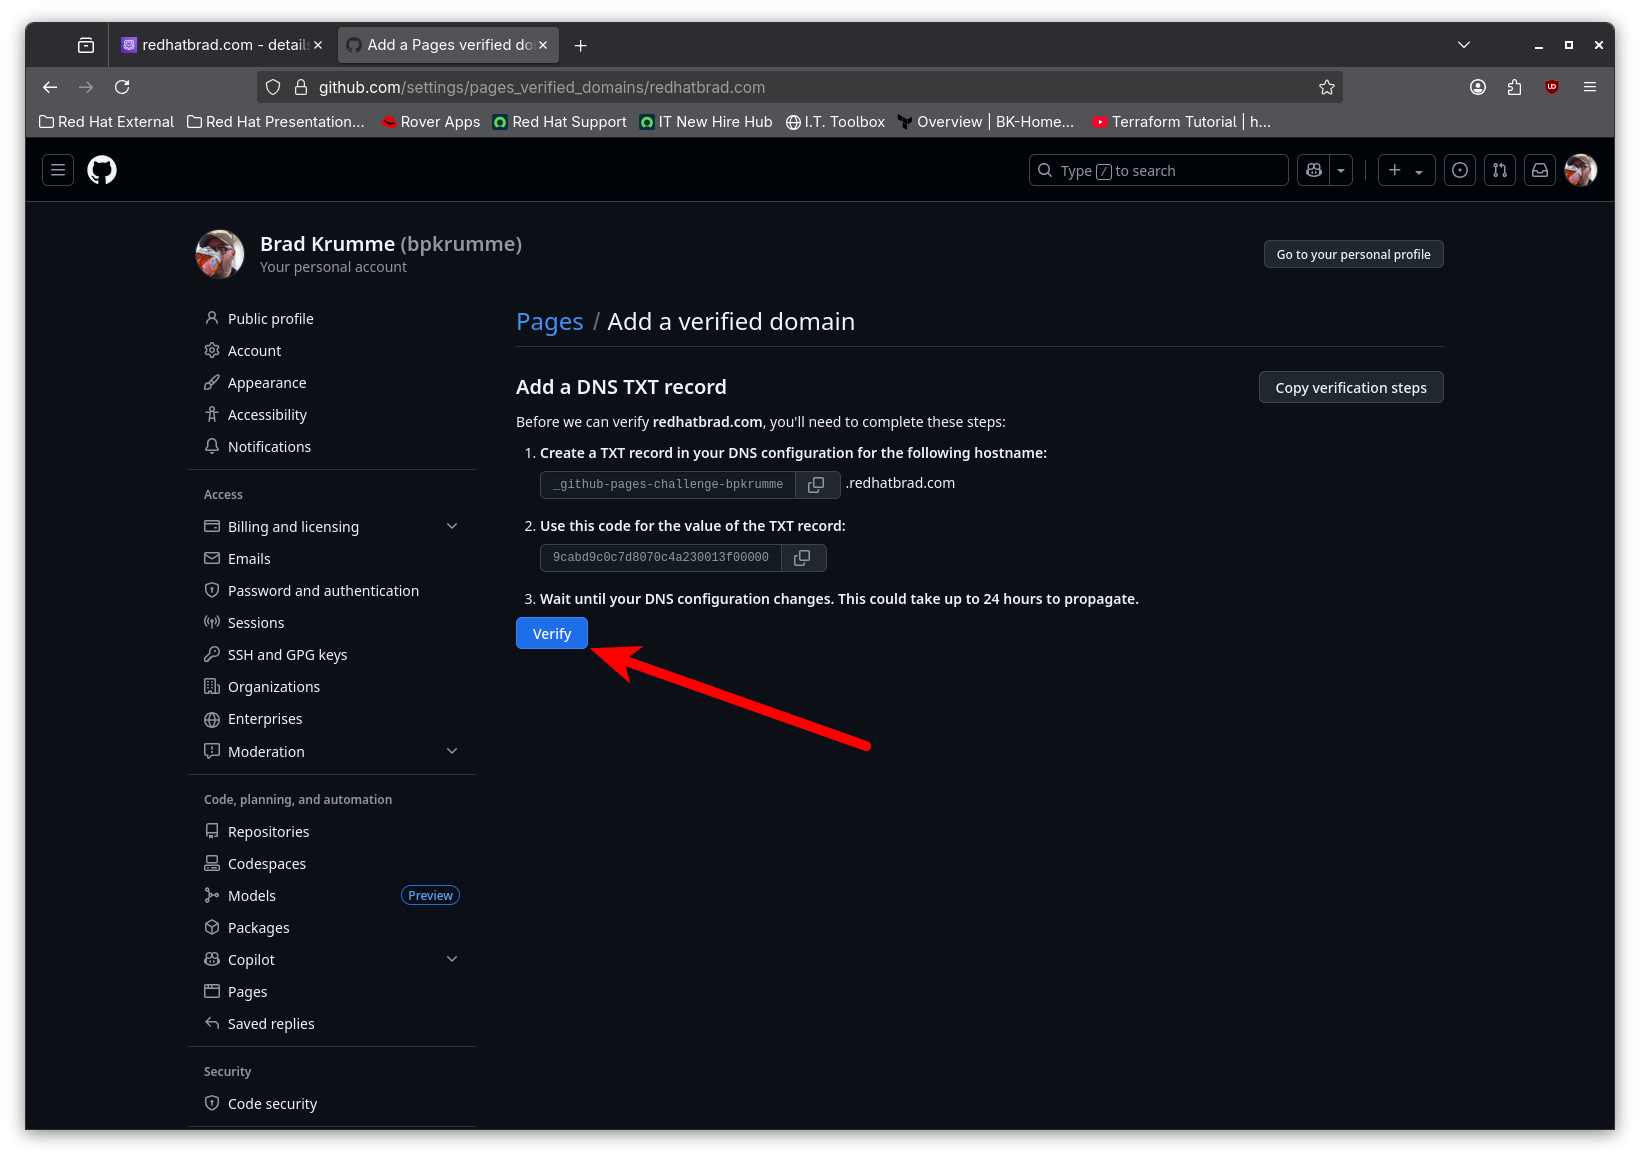
Task: Focus the GitHub search box
Action: coord(1158,170)
